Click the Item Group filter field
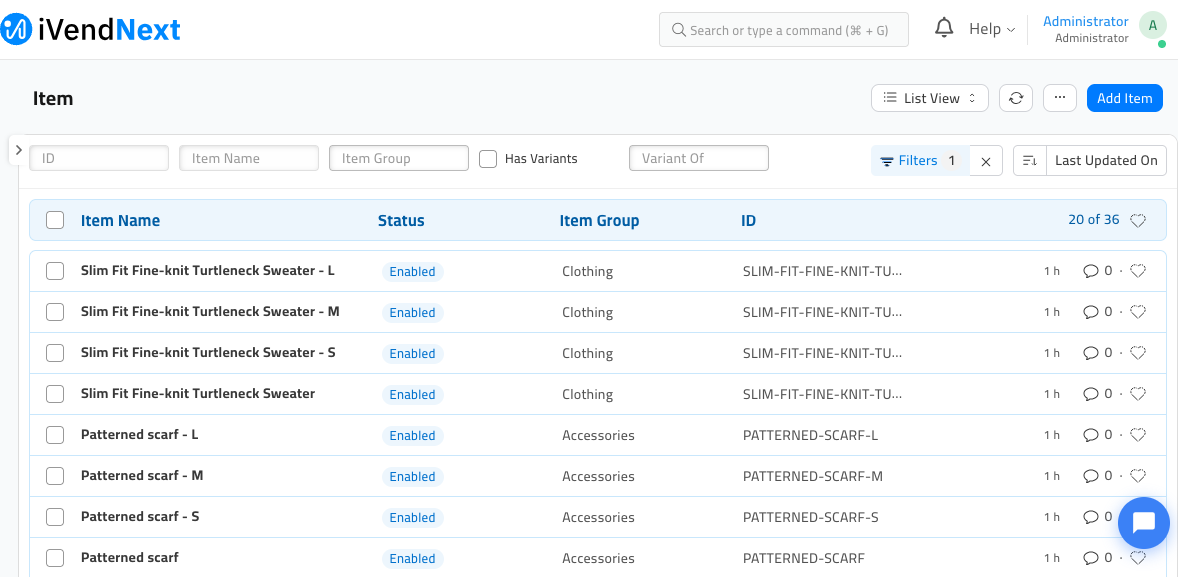The image size is (1178, 577). [399, 158]
